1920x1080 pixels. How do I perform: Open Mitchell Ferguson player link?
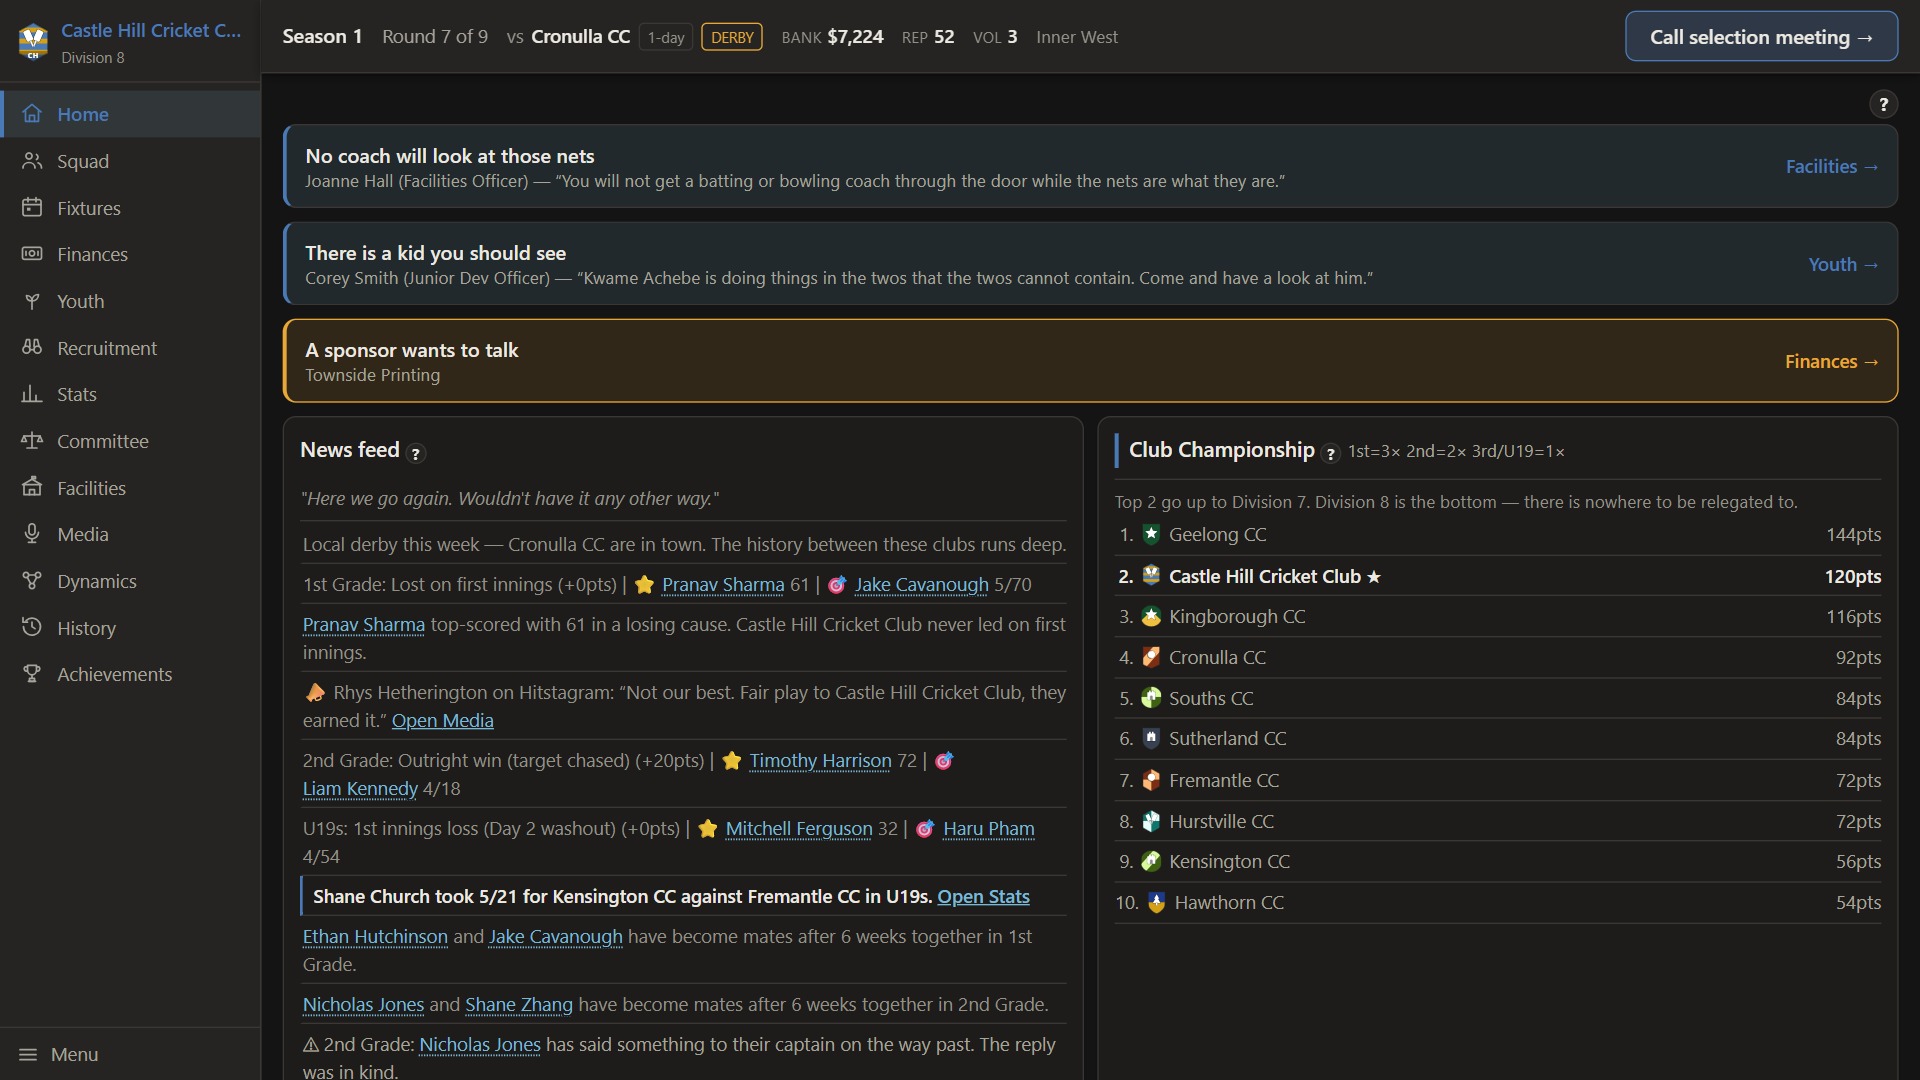798,828
